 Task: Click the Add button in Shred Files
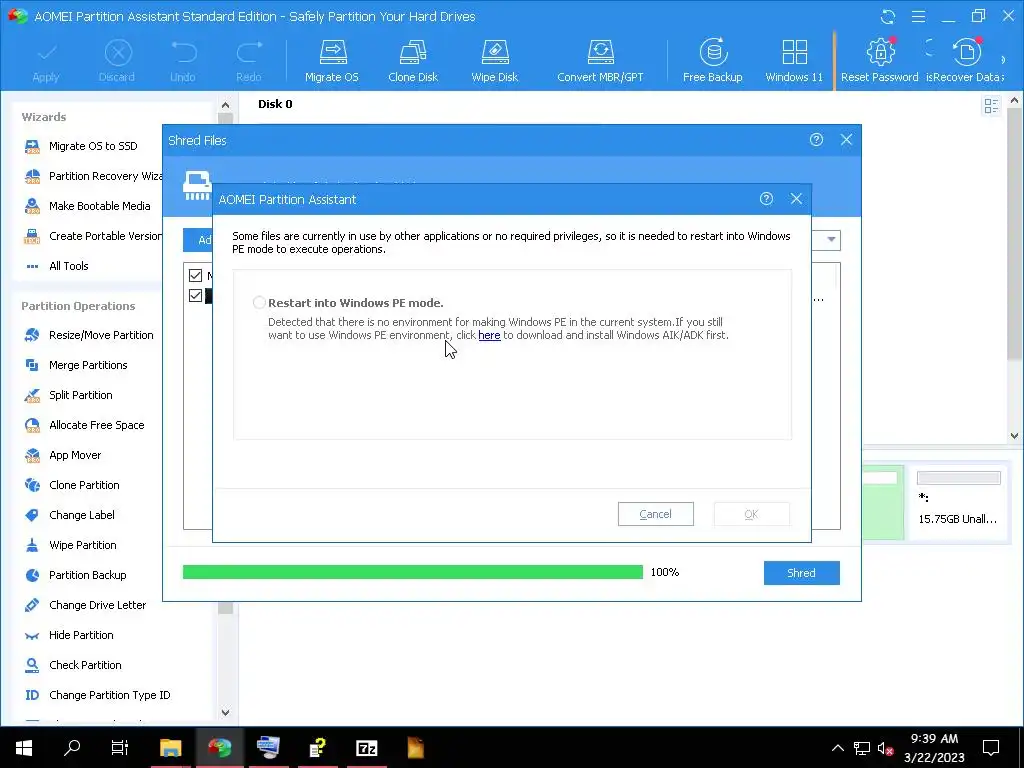pyautogui.click(x=197, y=240)
